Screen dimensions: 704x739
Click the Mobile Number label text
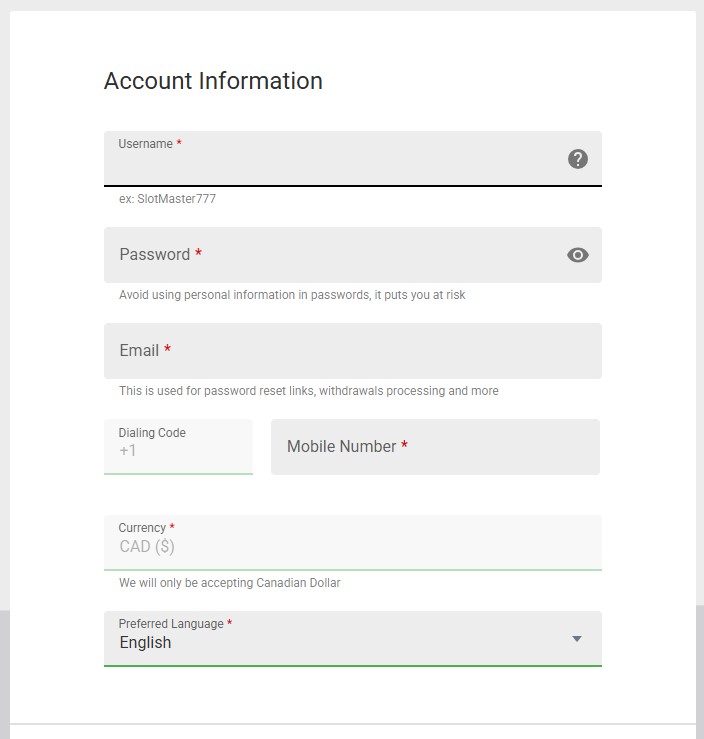pos(342,447)
